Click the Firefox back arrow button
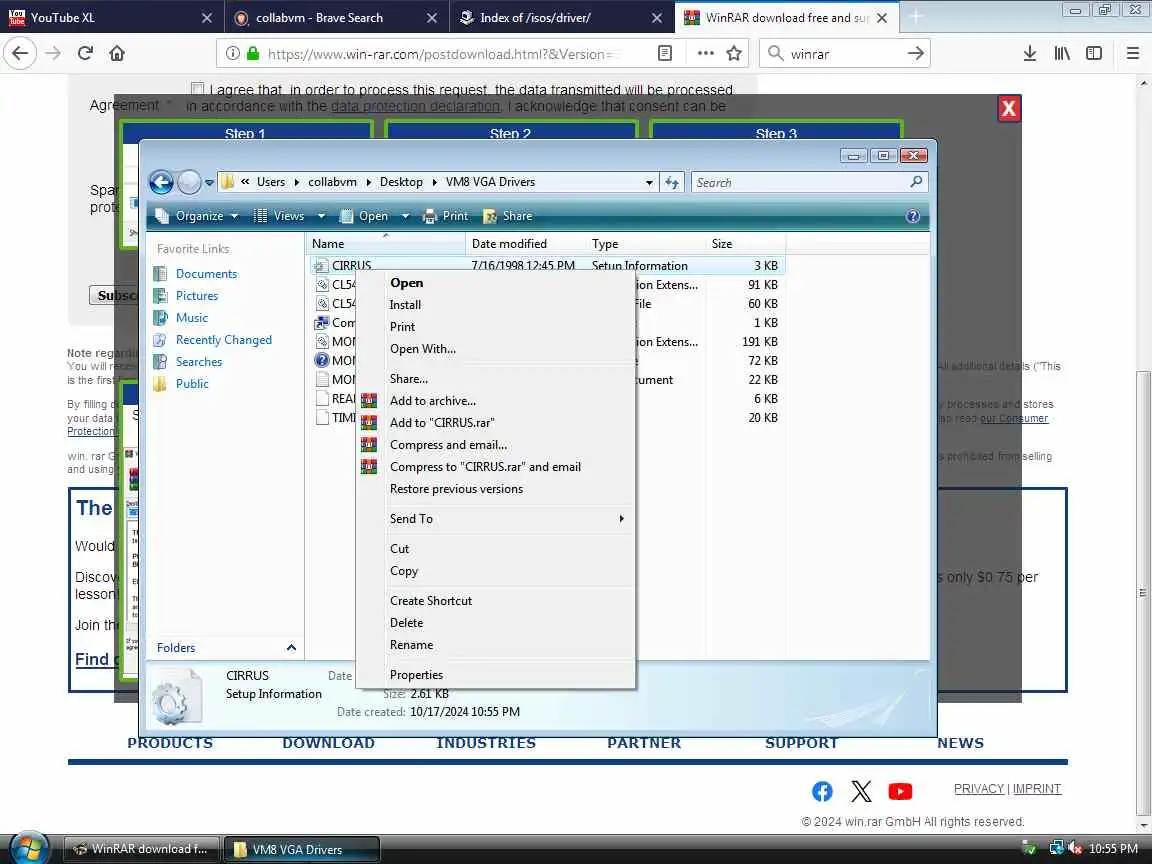Screen dimensions: 1152x864 pos(20,53)
